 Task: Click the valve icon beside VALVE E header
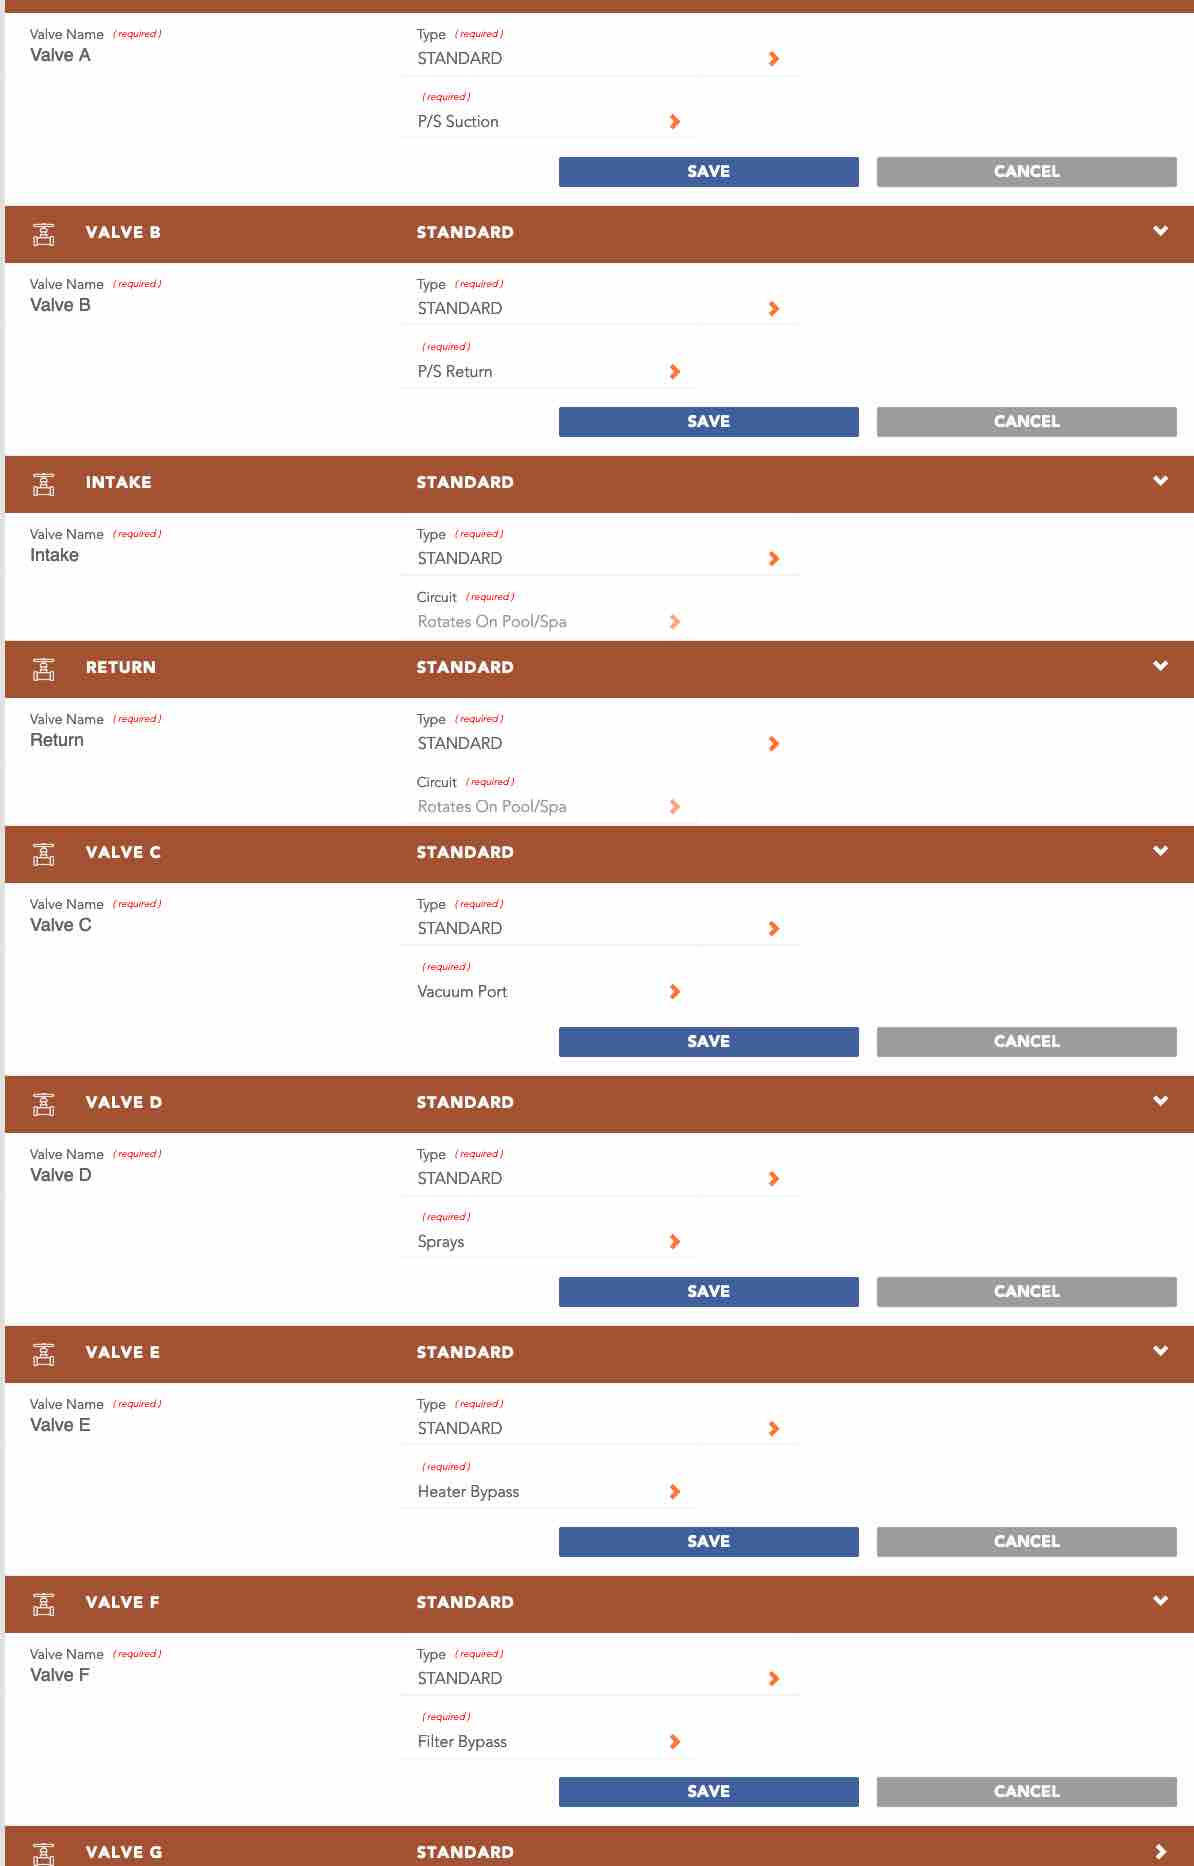coord(44,1354)
